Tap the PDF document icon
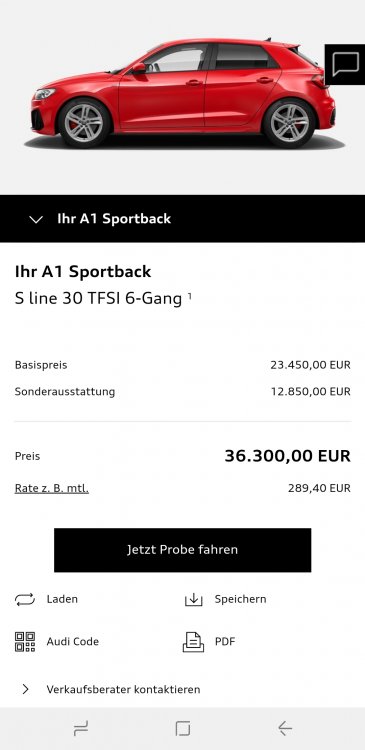 coord(193,641)
